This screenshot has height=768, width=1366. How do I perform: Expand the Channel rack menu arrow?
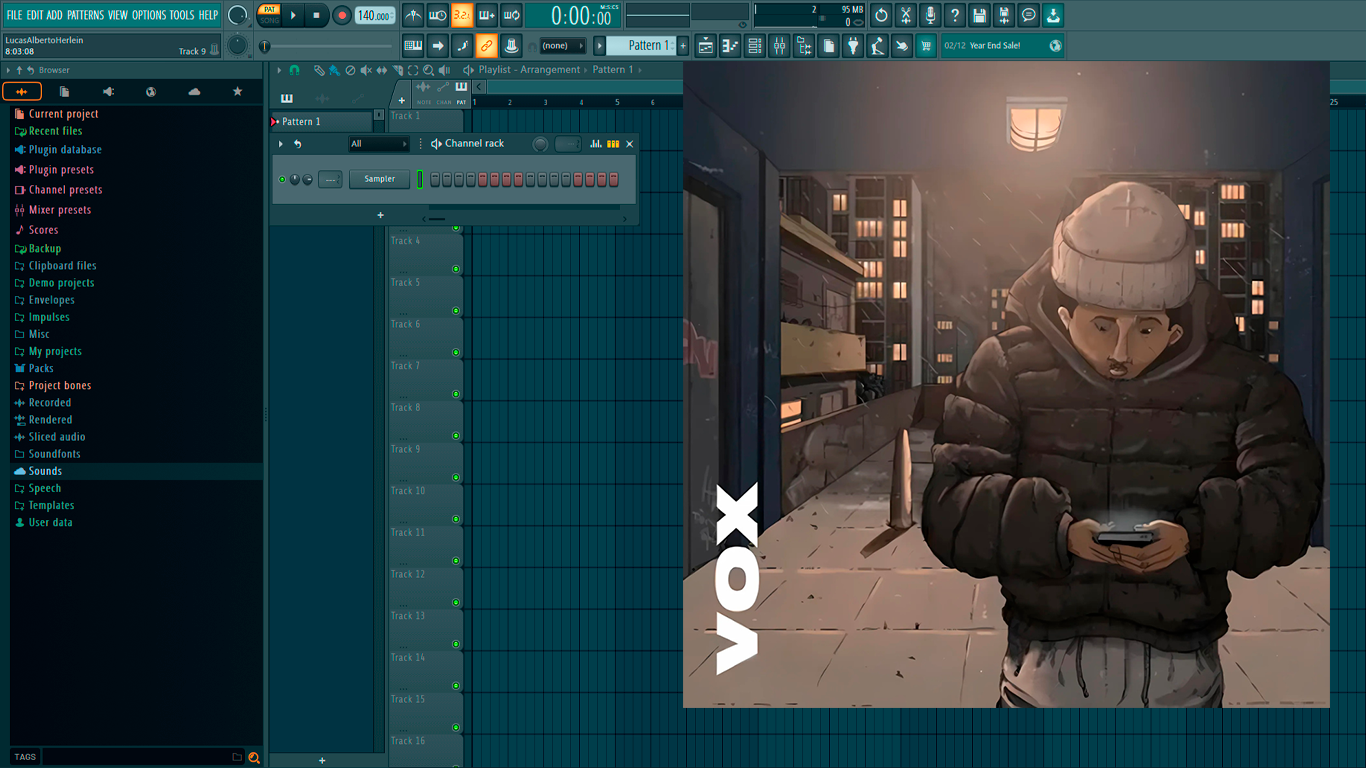pos(281,144)
